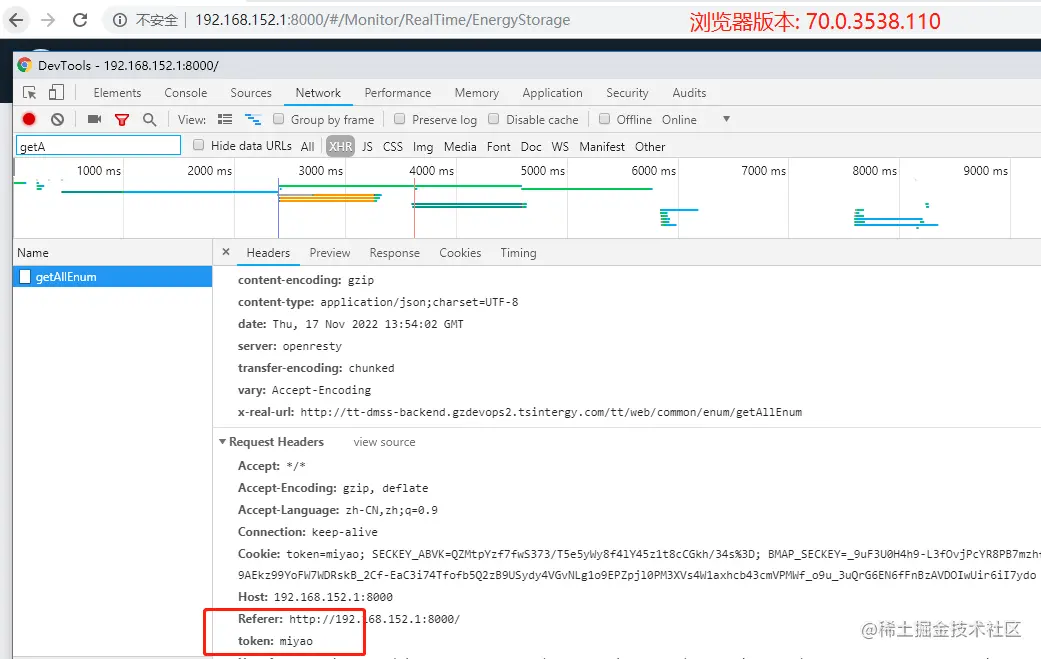Screen dimensions: 1041x659
Task: Select the inspect element cursor icon
Action: pyautogui.click(x=31, y=92)
